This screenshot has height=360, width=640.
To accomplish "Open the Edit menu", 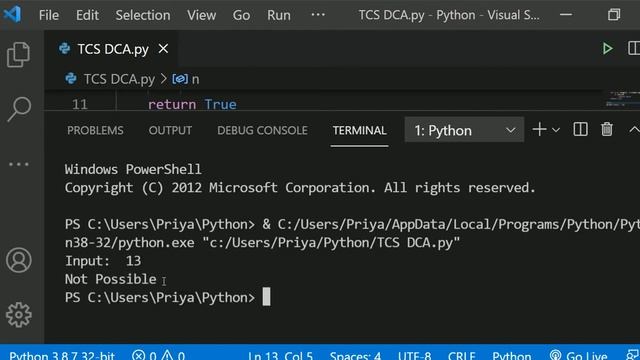I will click(87, 15).
